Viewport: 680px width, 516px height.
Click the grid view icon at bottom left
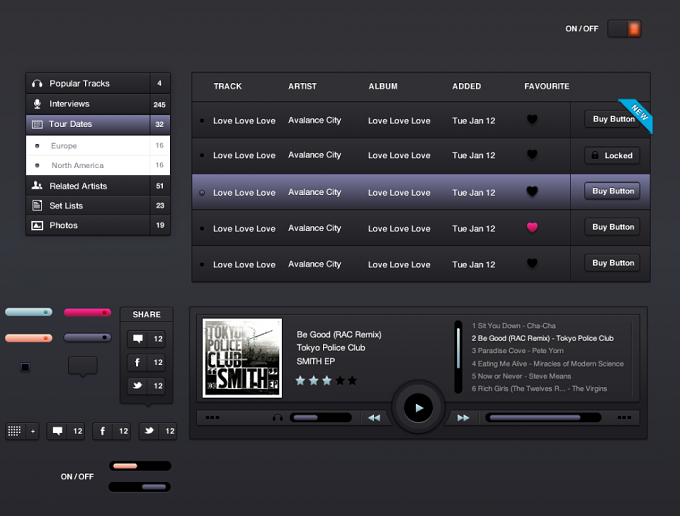14,431
